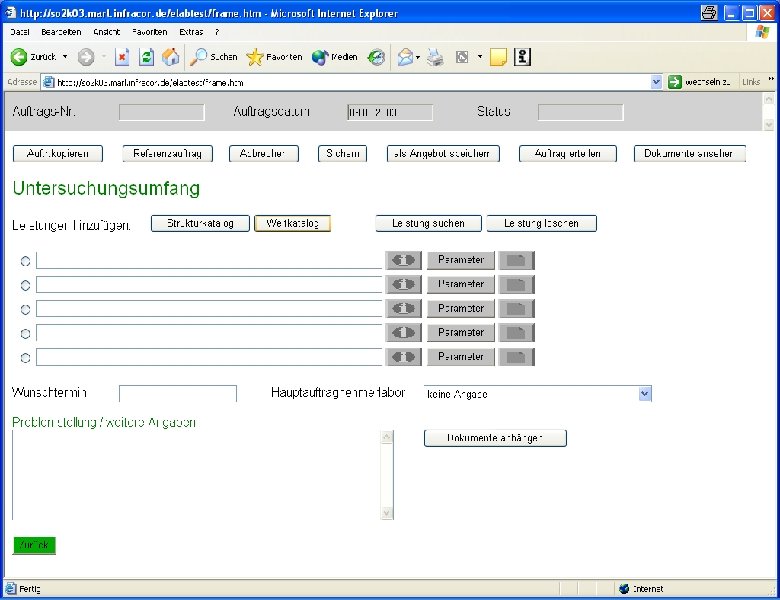The width and height of the screenshot is (780, 600).
Task: Refresh the page with the green arrows icon
Action: (x=146, y=57)
